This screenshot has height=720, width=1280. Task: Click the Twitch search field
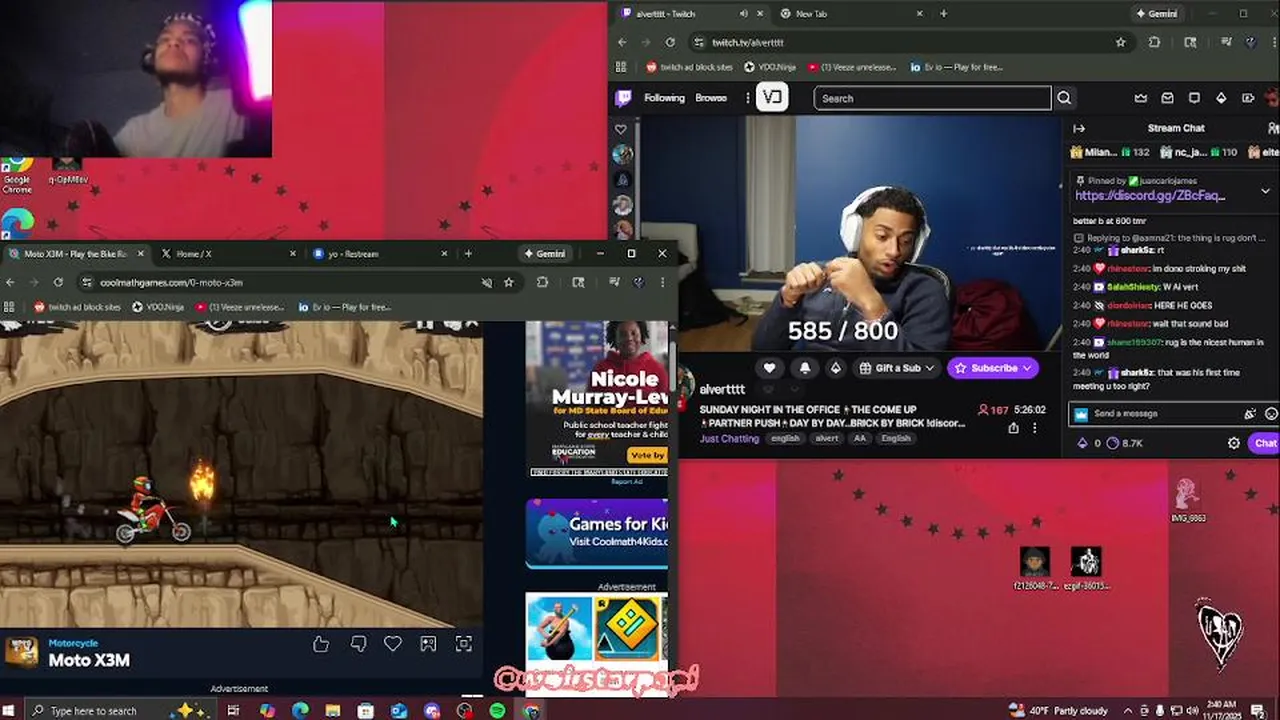932,98
